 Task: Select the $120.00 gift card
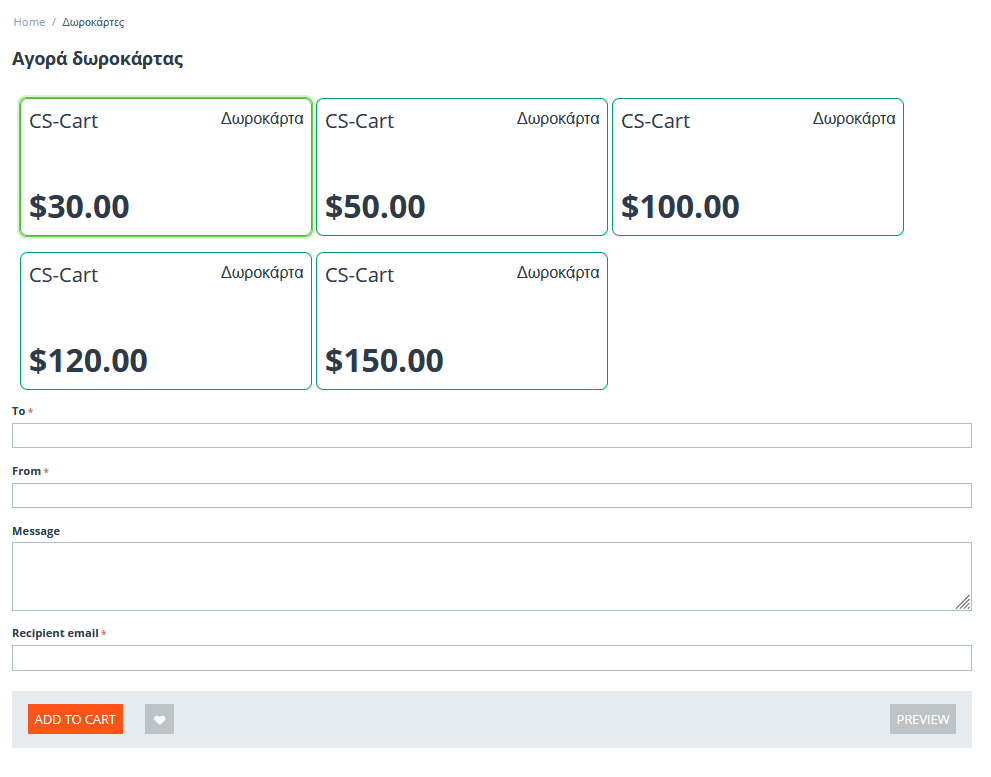click(x=166, y=321)
